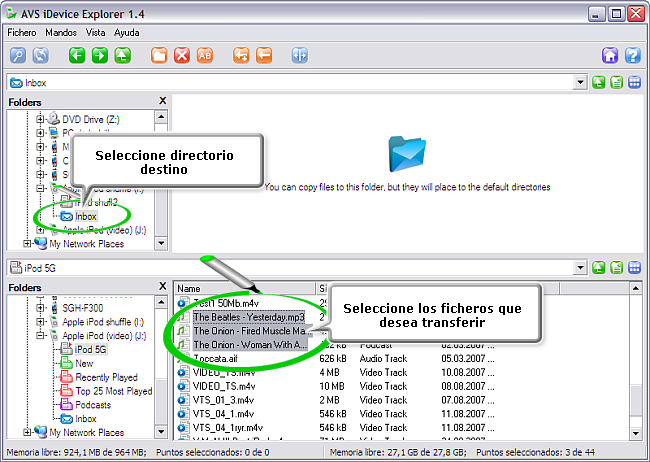650x462 pixels.
Task: Click top panel green up-folder icon
Action: point(598,83)
